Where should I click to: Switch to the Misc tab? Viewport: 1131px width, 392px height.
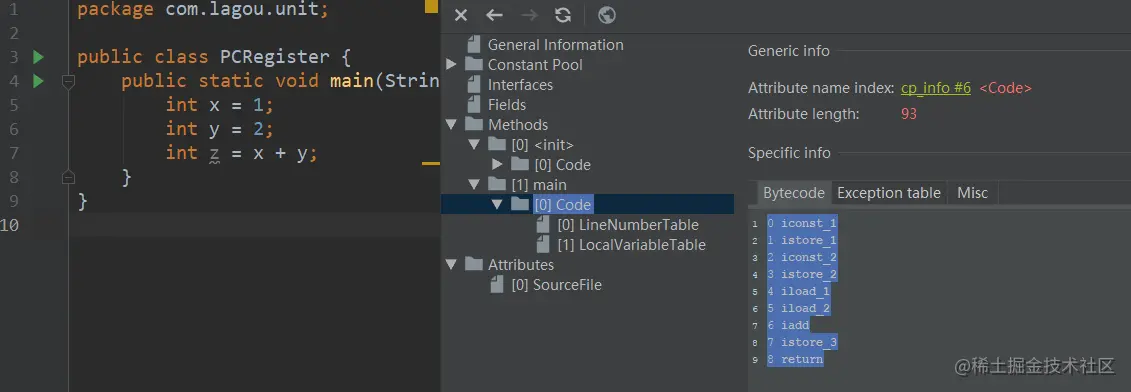972,193
